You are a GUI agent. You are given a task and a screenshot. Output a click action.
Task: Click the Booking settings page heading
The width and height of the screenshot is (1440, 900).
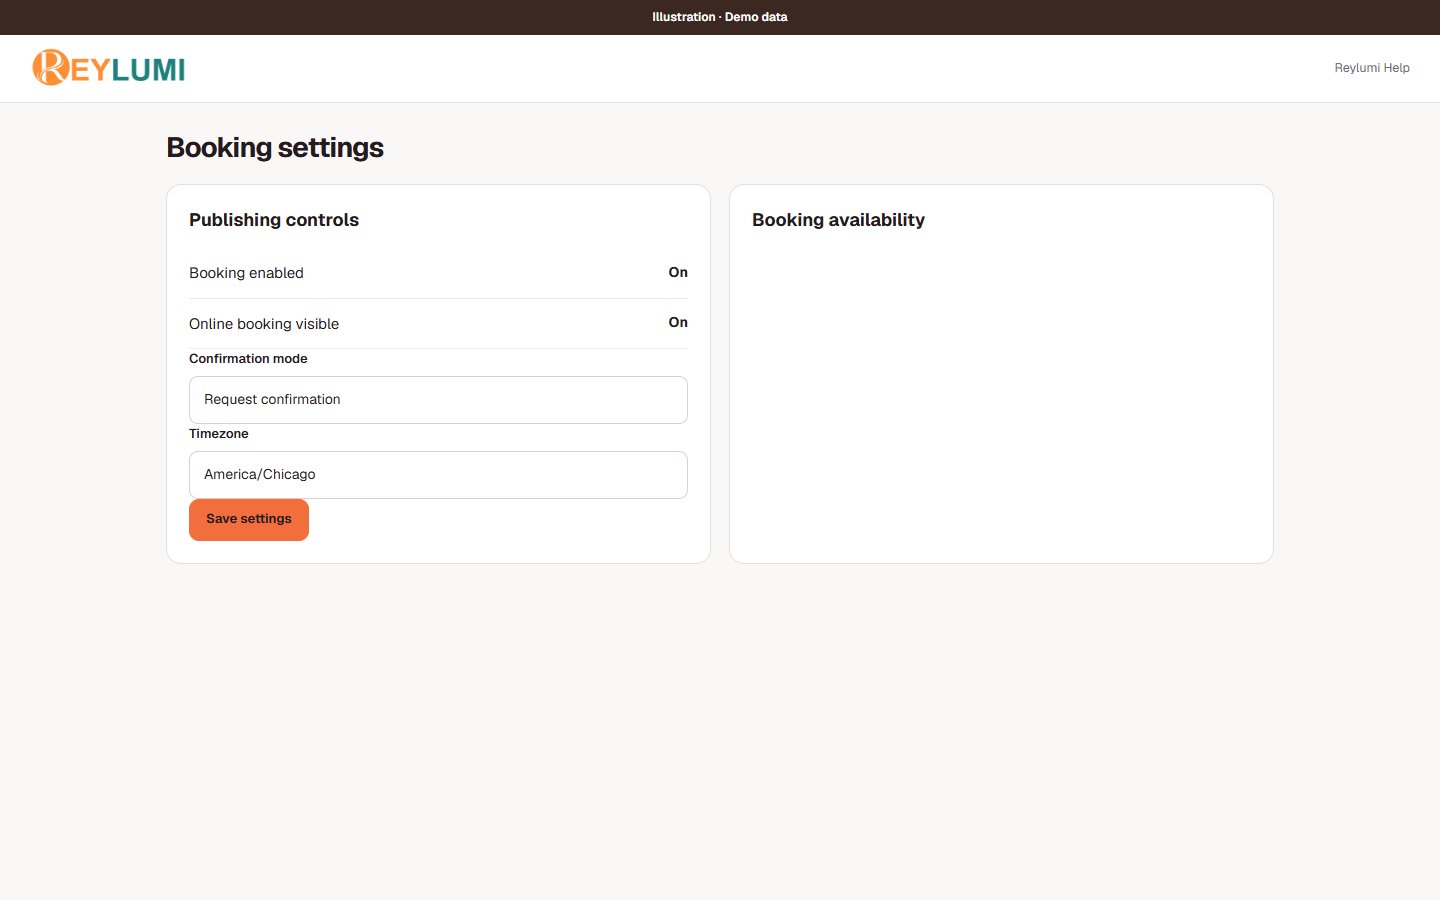pyautogui.click(x=275, y=147)
